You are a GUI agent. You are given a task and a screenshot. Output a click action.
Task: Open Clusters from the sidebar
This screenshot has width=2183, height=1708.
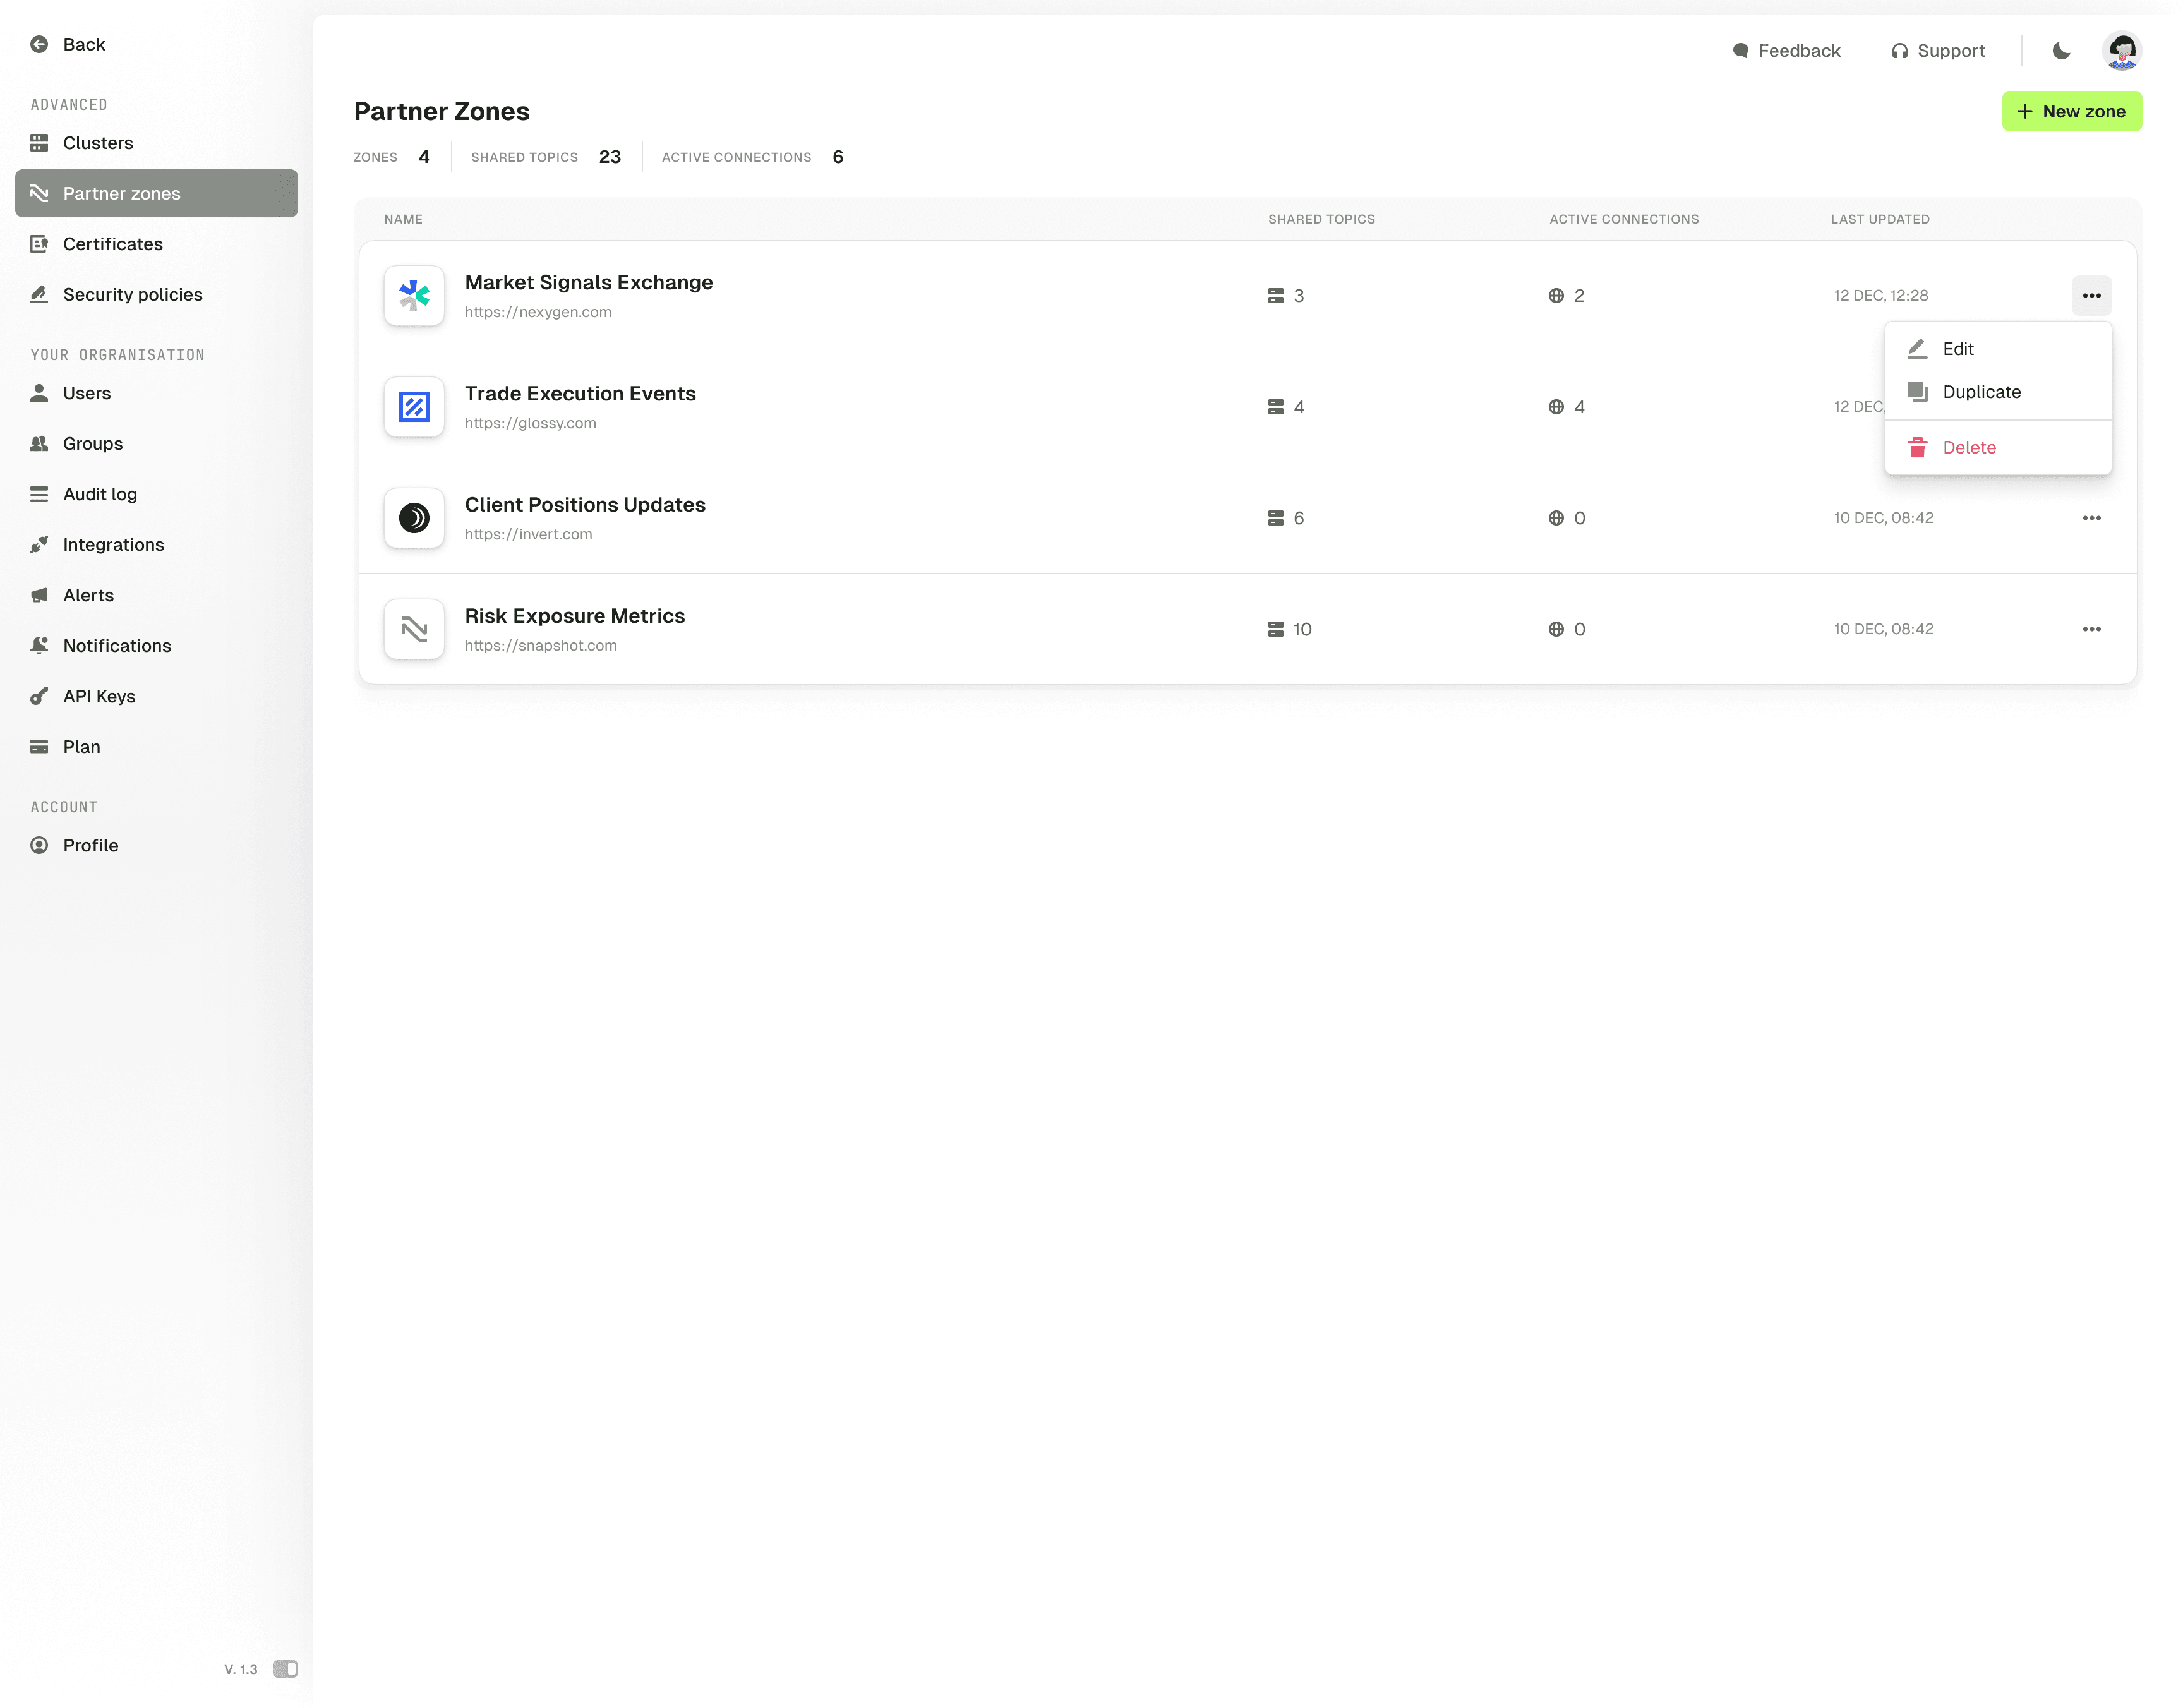coord(98,143)
